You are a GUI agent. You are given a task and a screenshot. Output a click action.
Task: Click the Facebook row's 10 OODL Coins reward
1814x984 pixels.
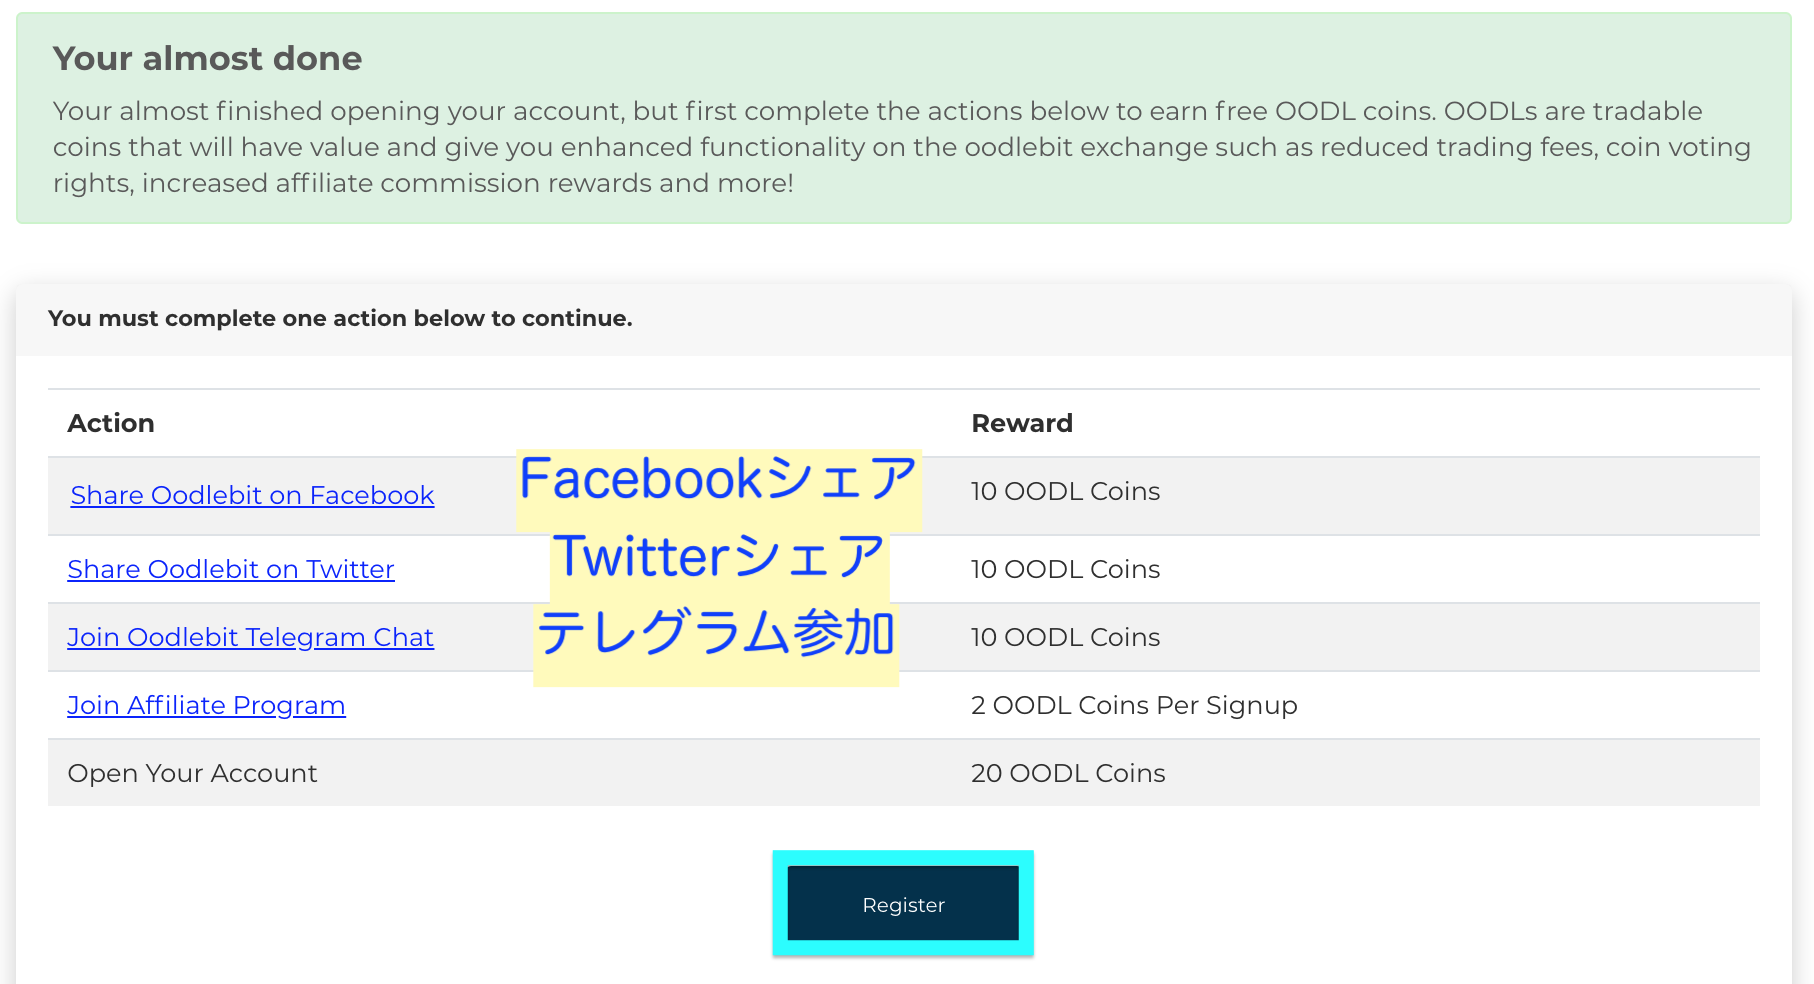point(1065,491)
